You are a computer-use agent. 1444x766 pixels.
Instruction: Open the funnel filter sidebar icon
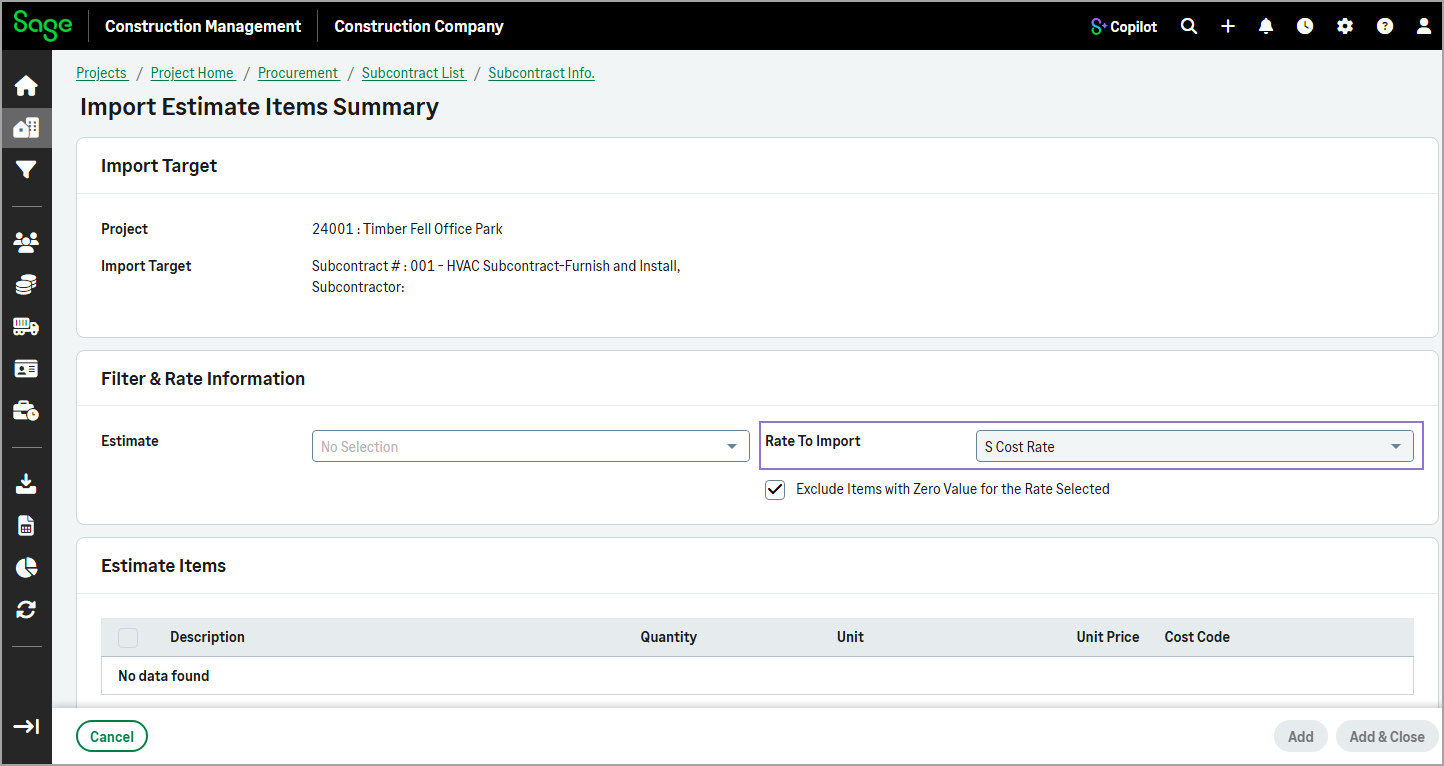(26, 170)
